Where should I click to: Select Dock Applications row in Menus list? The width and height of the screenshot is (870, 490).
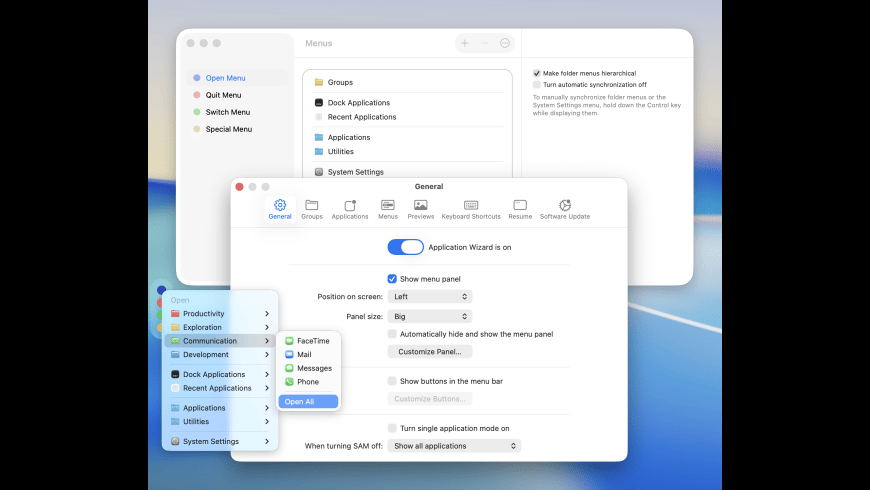point(407,103)
